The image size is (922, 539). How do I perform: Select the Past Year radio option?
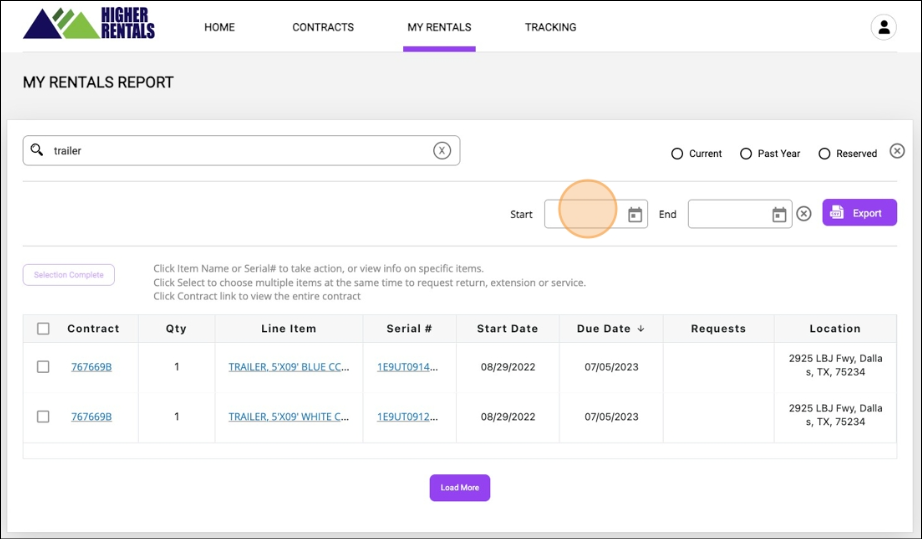pos(746,154)
